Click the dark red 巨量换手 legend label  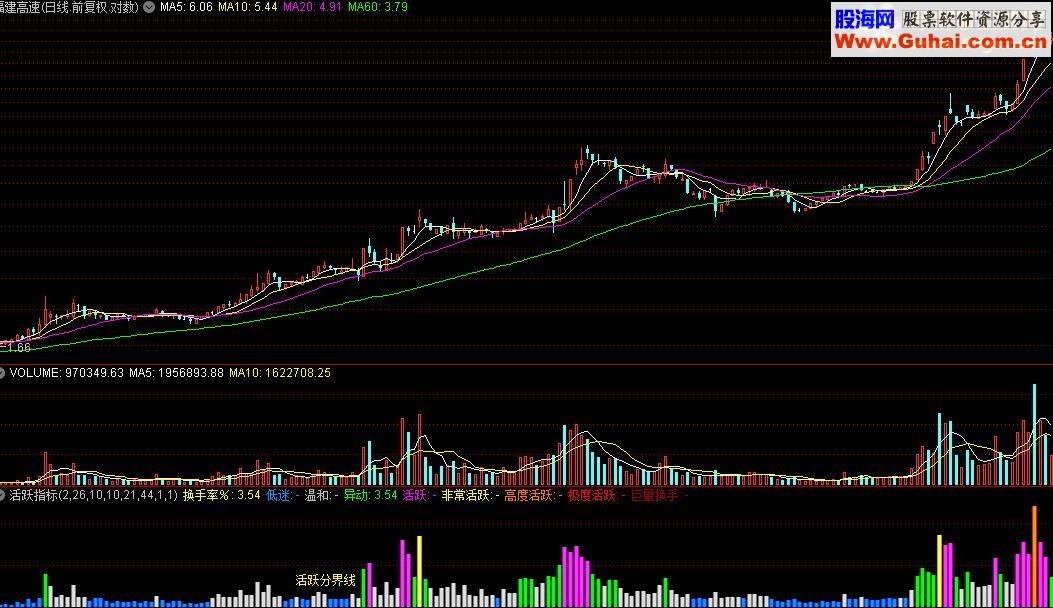pyautogui.click(x=659, y=496)
